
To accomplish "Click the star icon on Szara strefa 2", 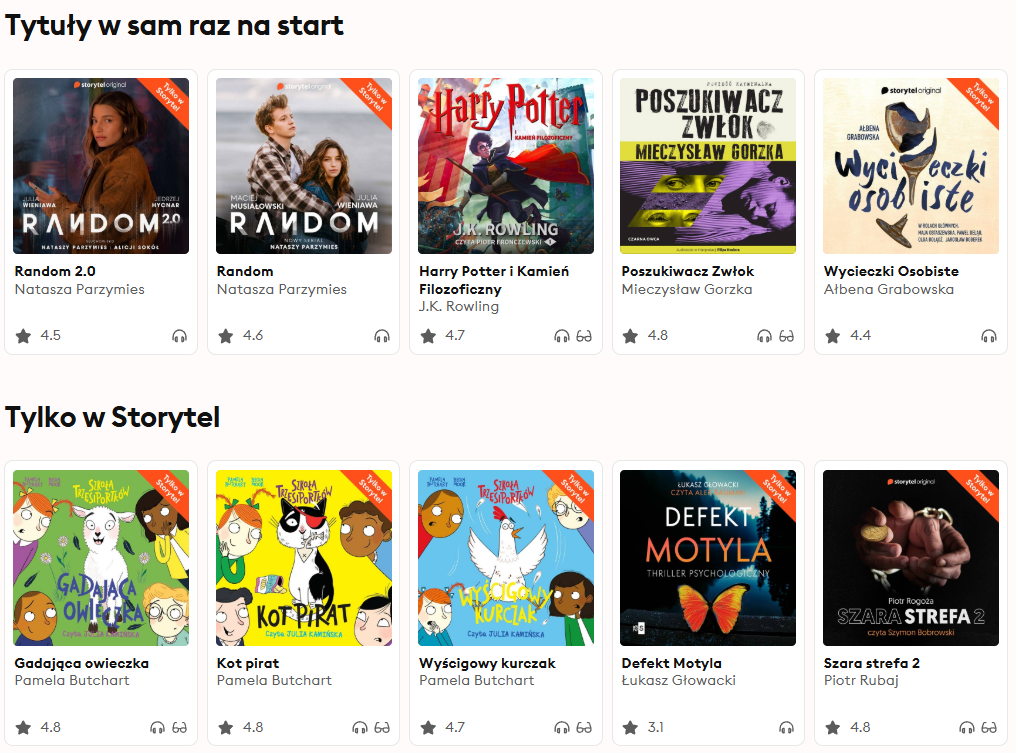I will tap(832, 728).
